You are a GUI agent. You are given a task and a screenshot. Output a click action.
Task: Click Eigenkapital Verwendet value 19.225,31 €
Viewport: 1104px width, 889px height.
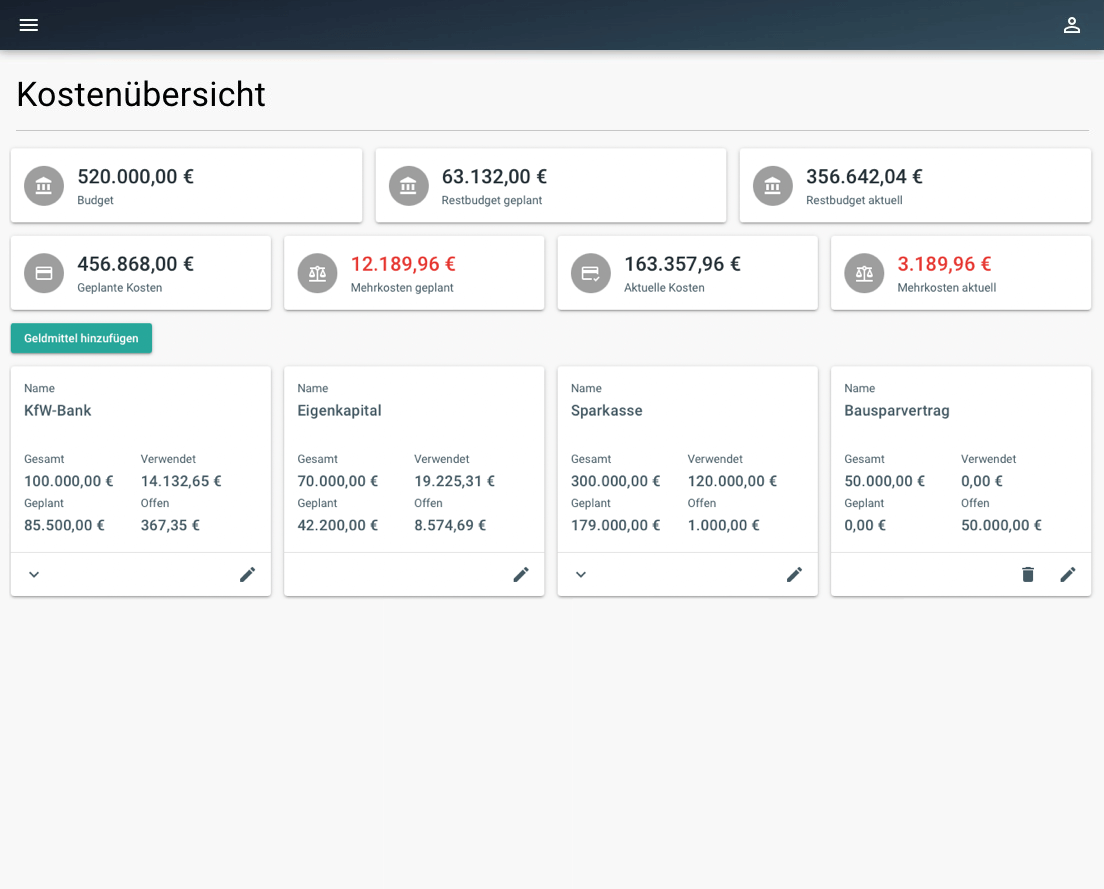coord(454,481)
